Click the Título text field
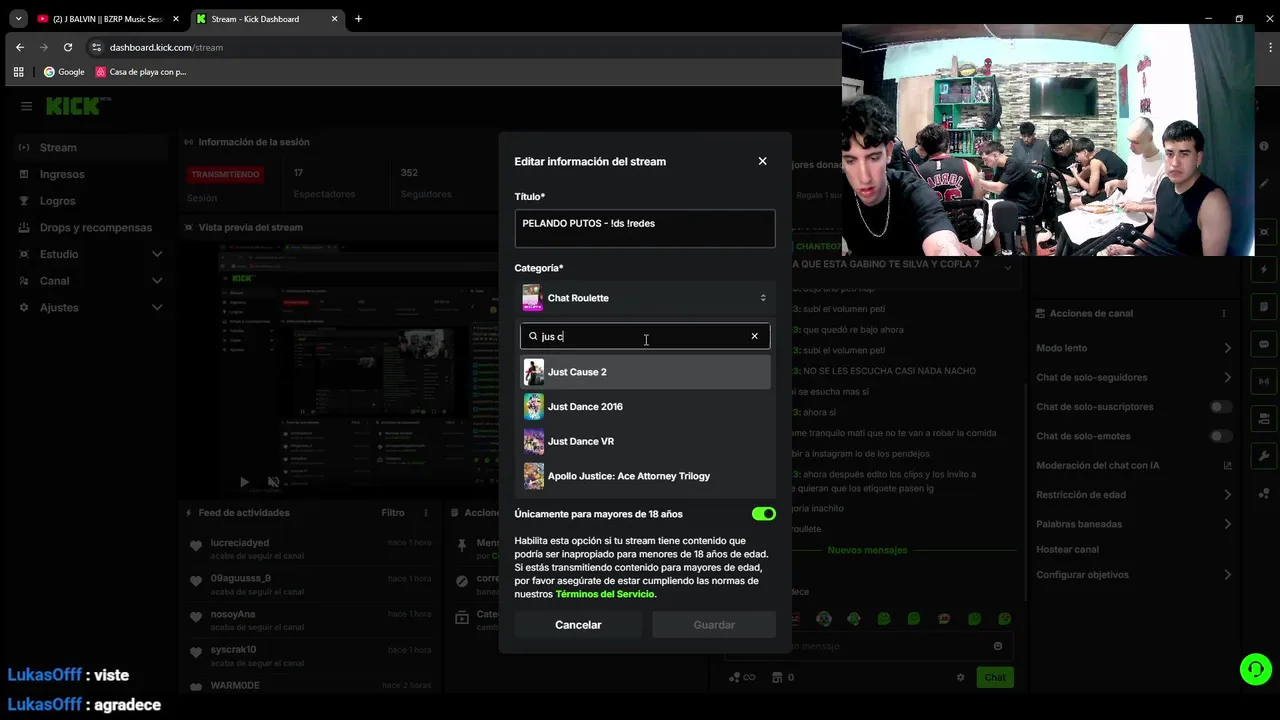Screen dimensions: 1280x720 645,228
